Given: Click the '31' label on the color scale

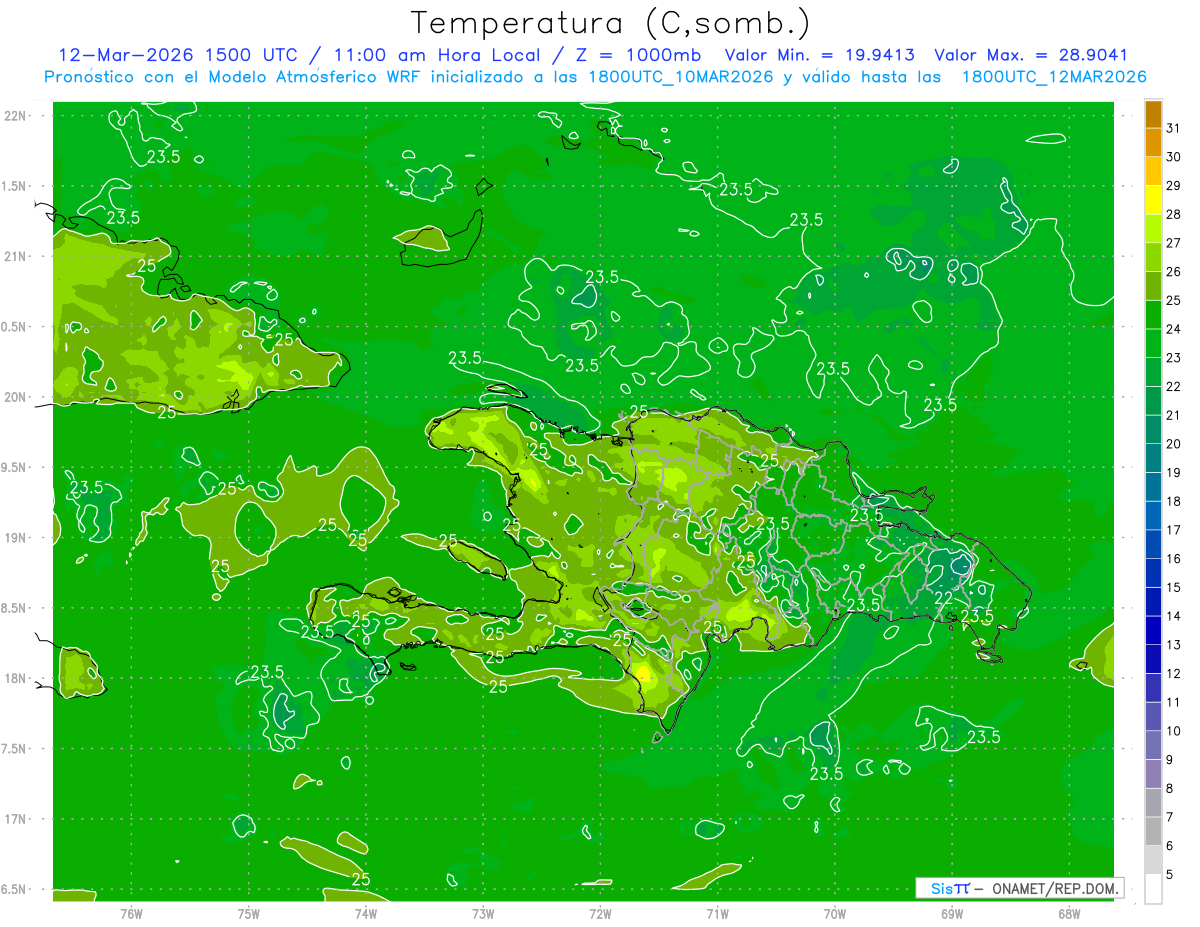Looking at the screenshot, I should (1174, 128).
